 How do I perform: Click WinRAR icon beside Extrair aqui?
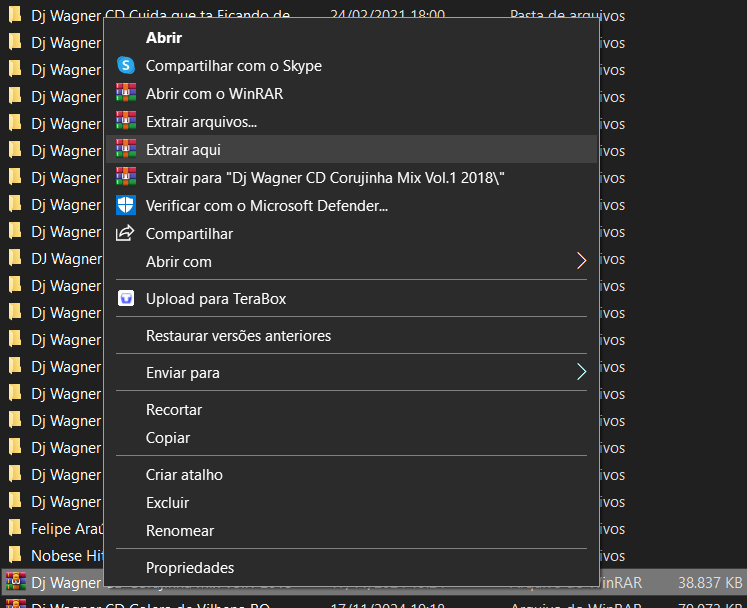tap(126, 150)
